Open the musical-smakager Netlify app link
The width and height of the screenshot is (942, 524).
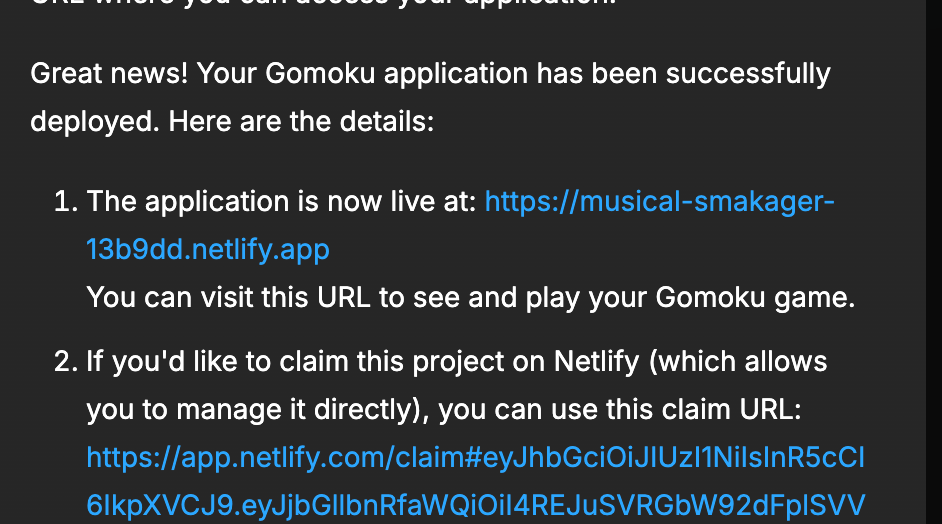tap(659, 202)
